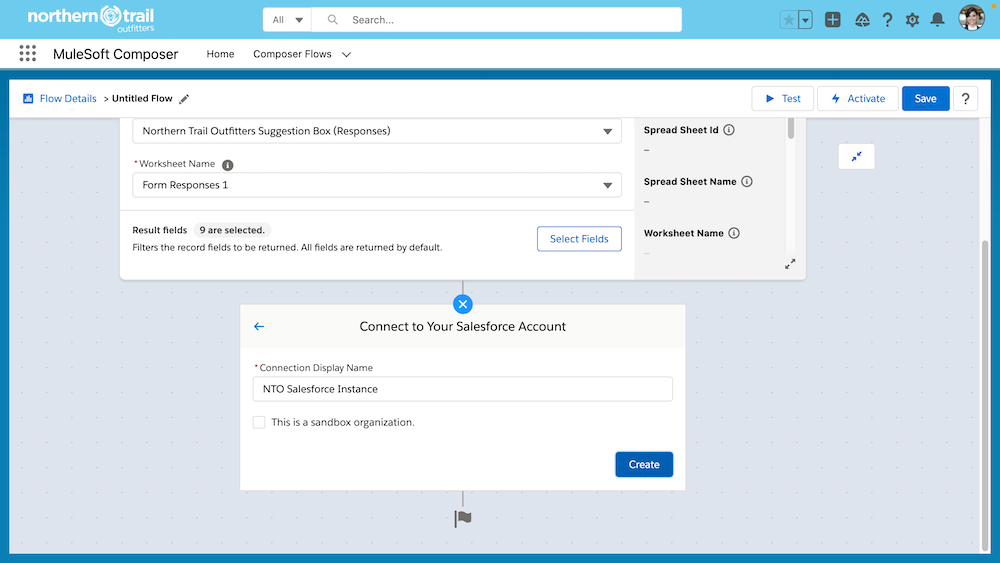Open the Global Actions plus icon
The image size is (1000, 563).
832,20
